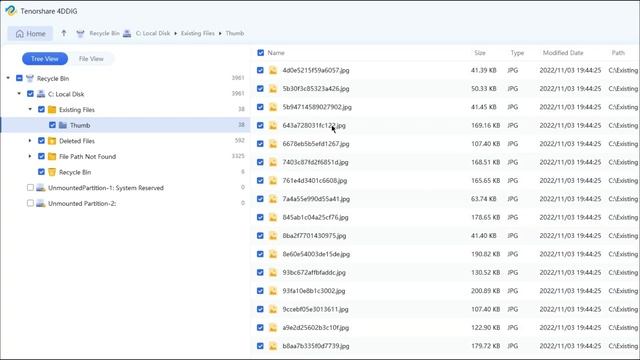Select the Thumb folder row in tree
Viewport: 640px width, 360px height.
pos(126,125)
